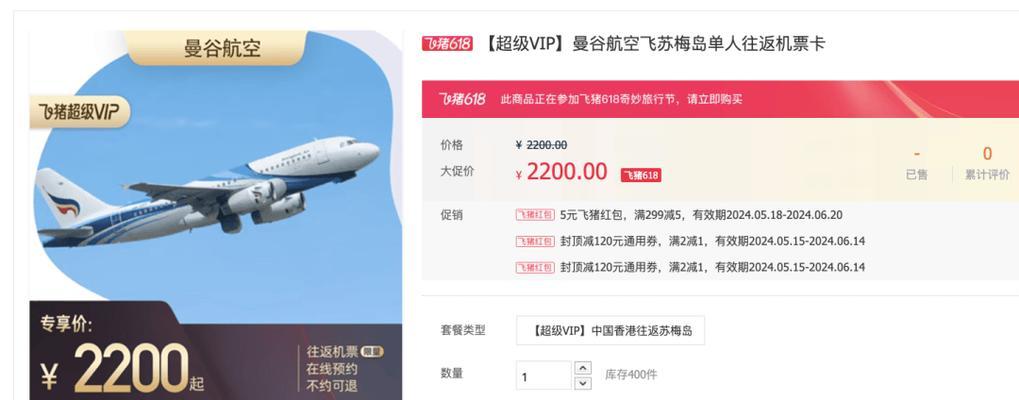Click the 飞猪618奇妙旅行节 banner text
This screenshot has height=400, width=1019.
(621, 99)
